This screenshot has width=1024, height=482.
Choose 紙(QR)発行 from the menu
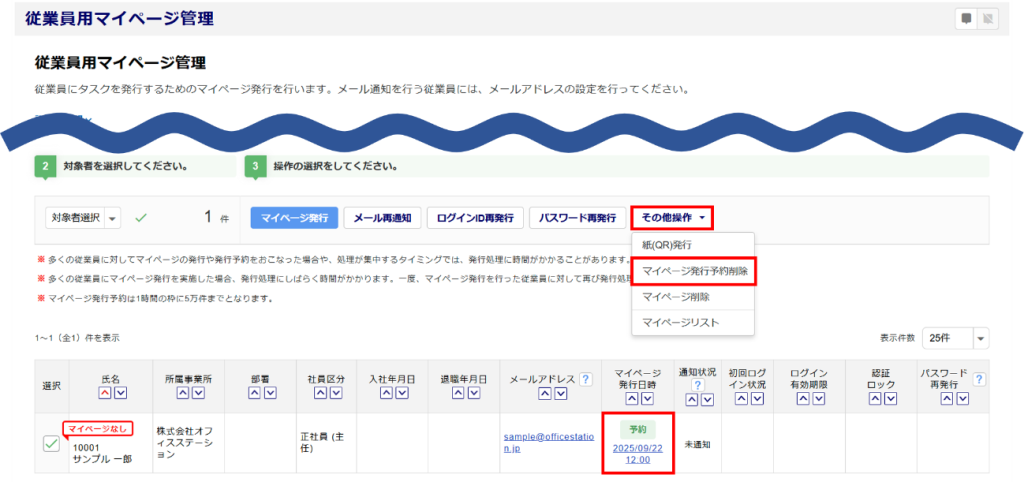click(667, 245)
